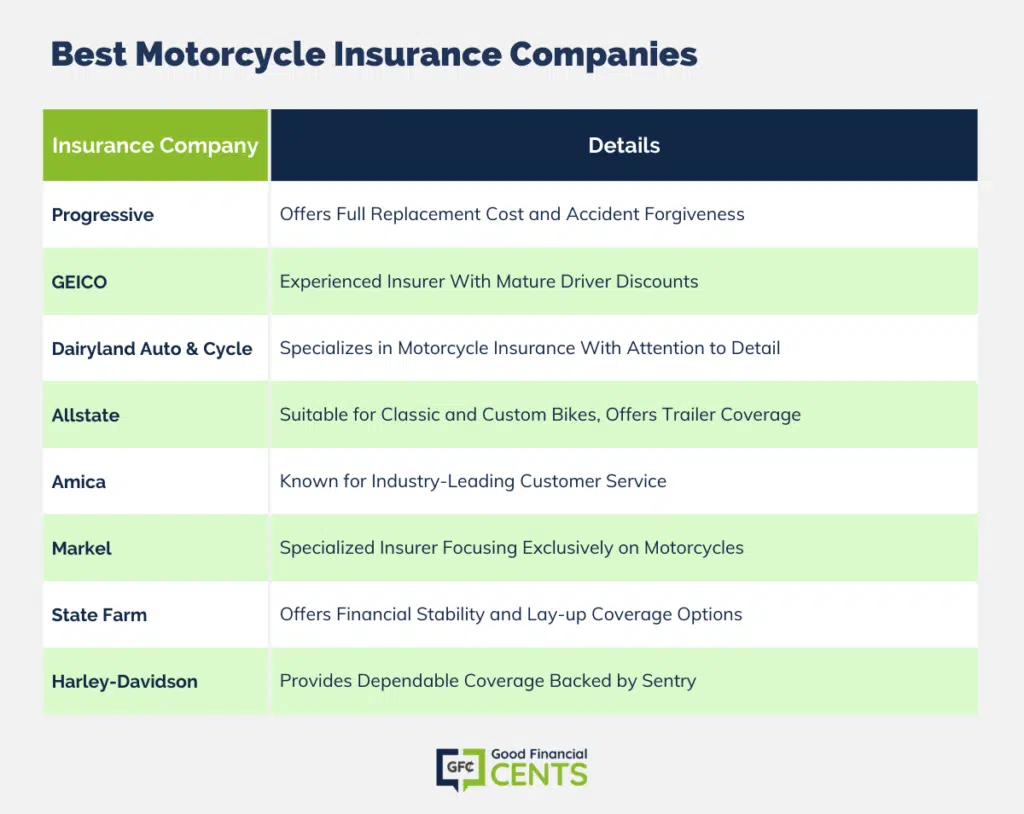Screen dimensions: 1024x814
Task: Select Markel's Specialized Insurer details text
Action: pyautogui.click(x=511, y=548)
